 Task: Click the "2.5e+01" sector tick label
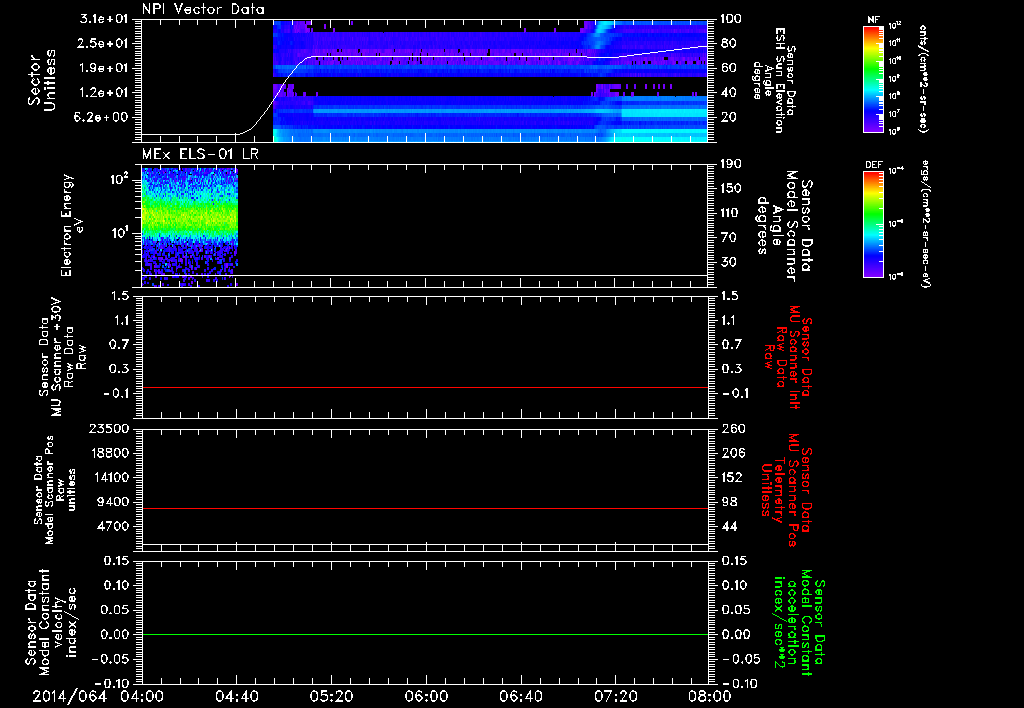click(x=104, y=43)
